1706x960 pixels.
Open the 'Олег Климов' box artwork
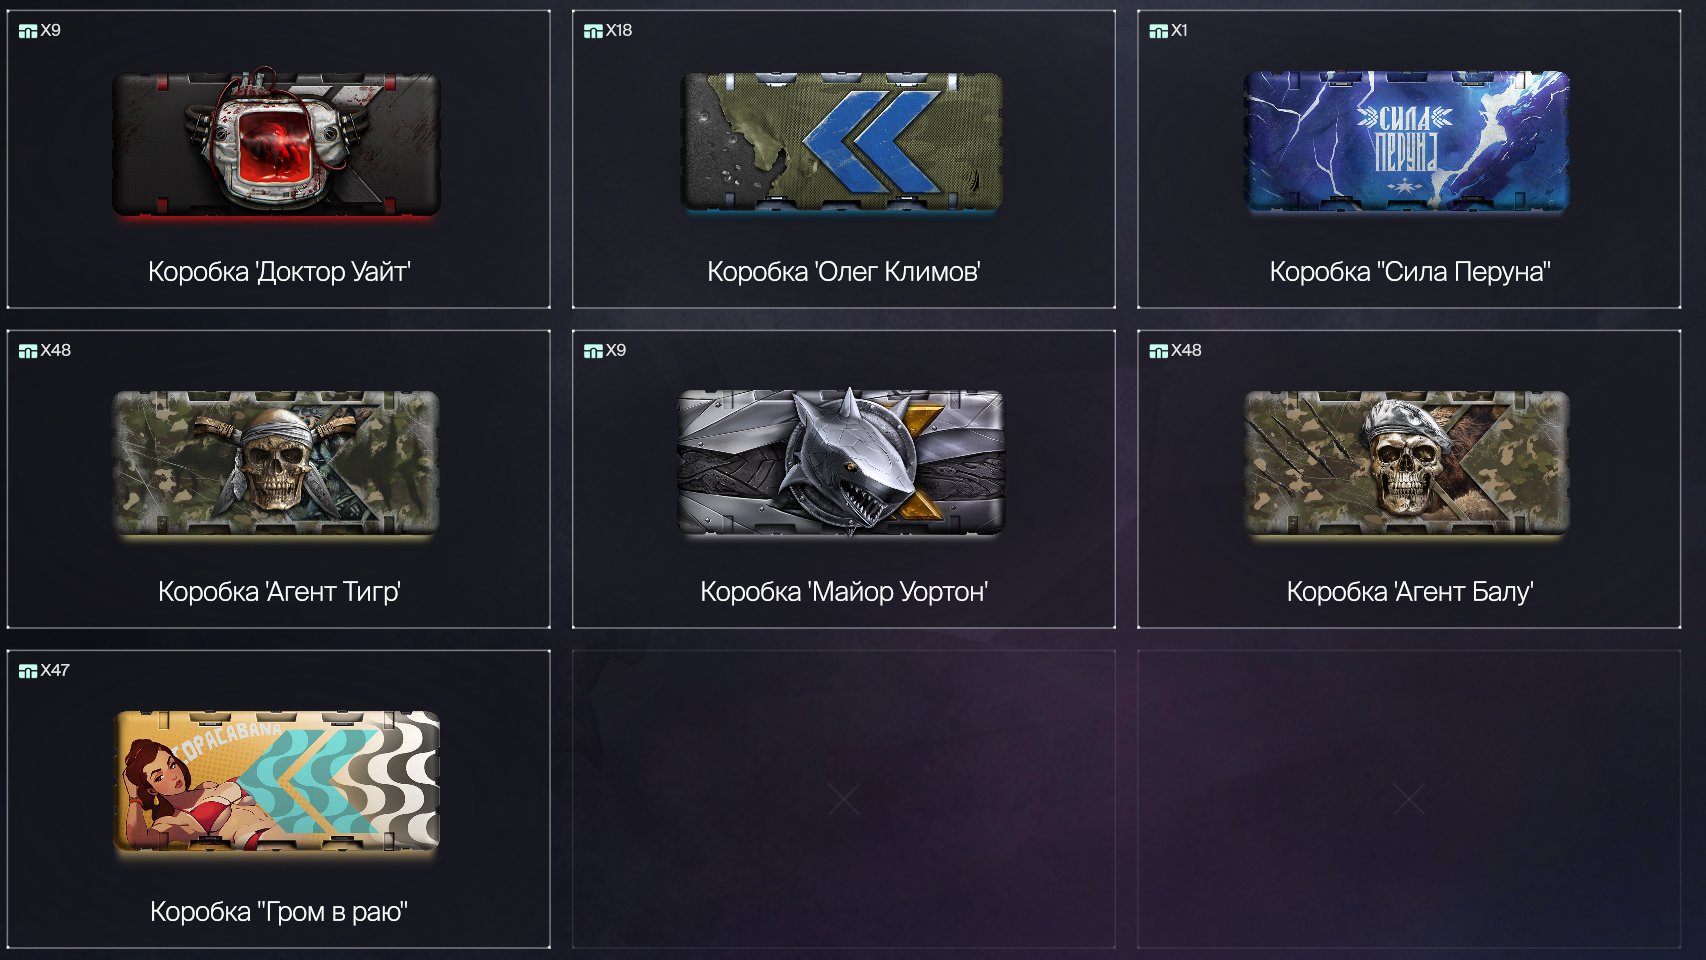pyautogui.click(x=842, y=142)
